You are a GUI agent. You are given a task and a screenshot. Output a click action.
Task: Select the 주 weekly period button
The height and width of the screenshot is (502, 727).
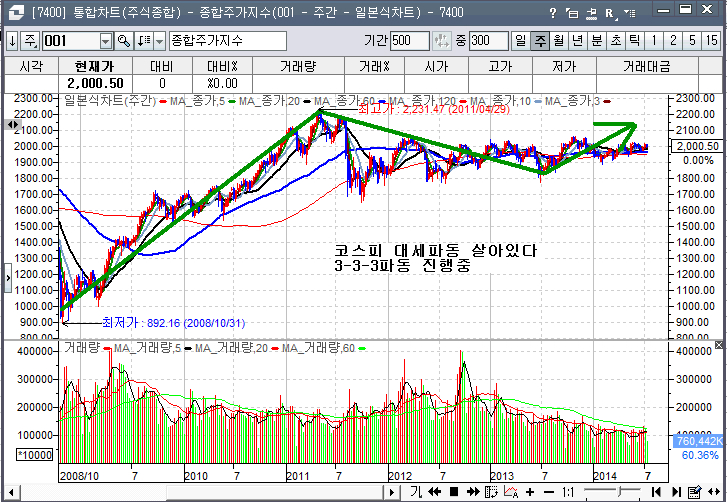coord(540,41)
